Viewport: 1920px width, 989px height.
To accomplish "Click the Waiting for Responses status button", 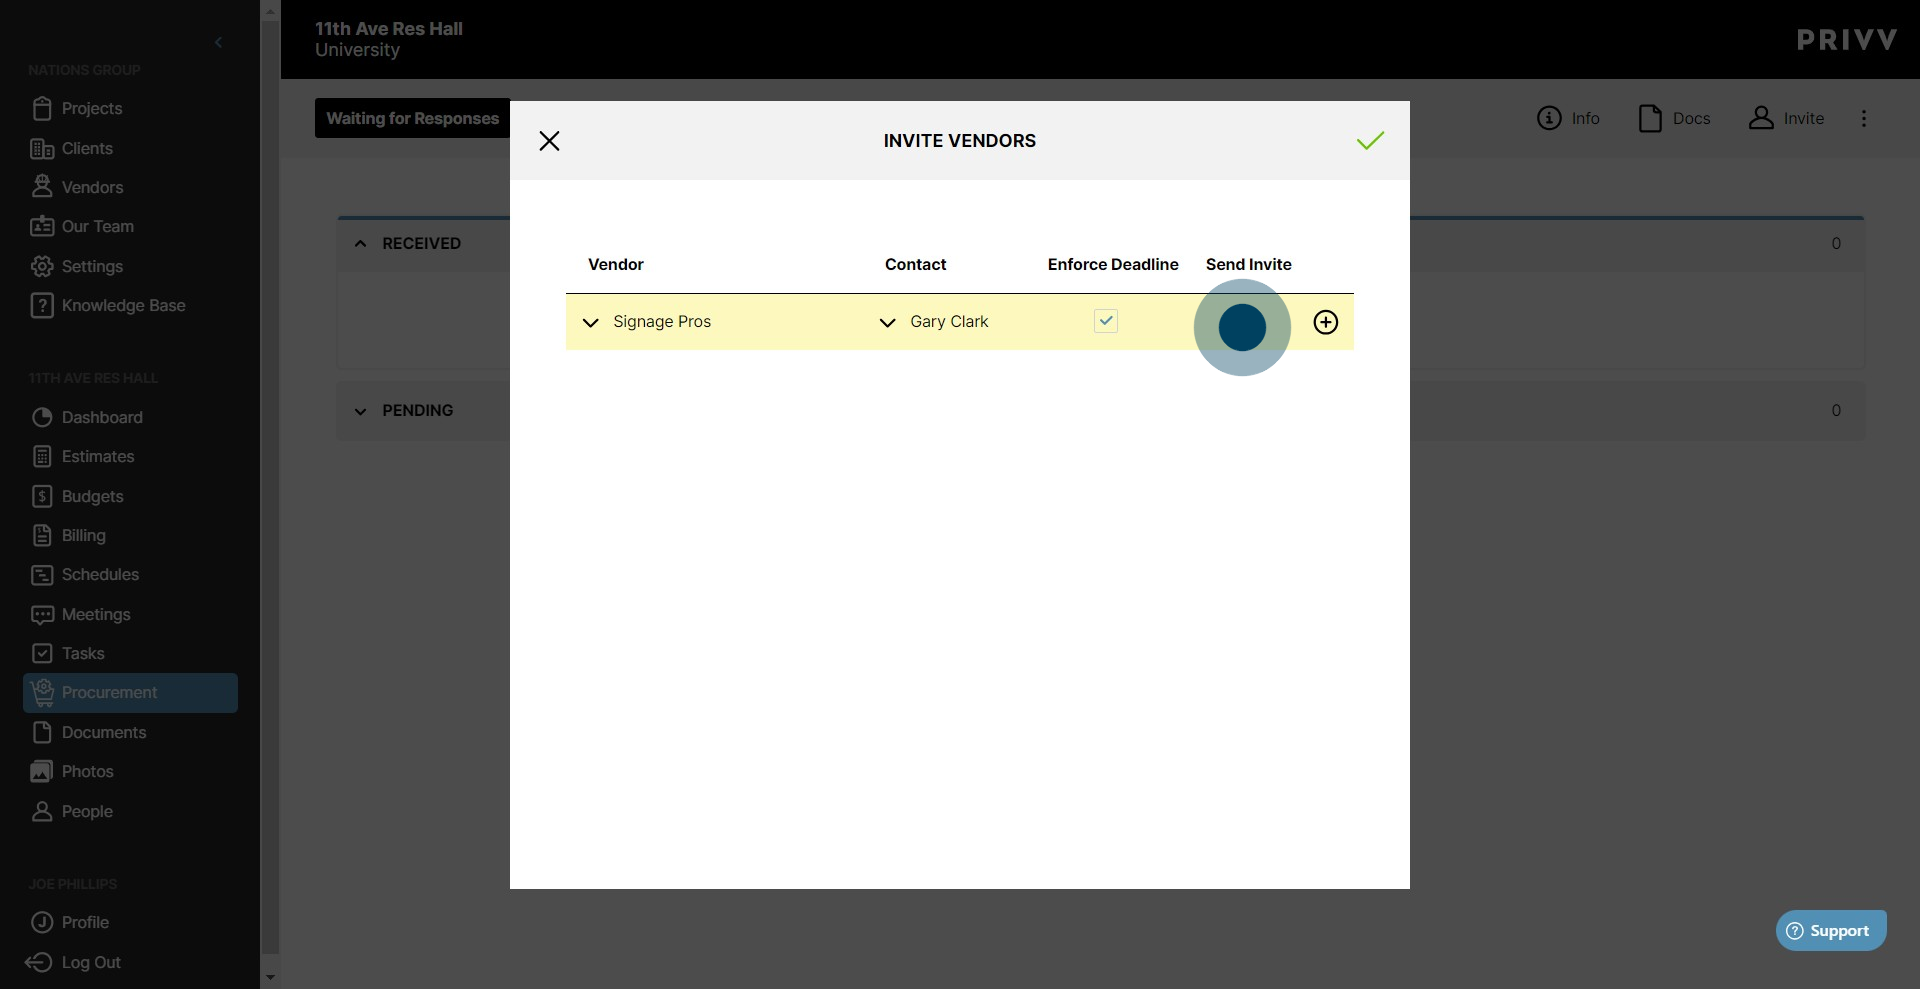I will pyautogui.click(x=412, y=118).
